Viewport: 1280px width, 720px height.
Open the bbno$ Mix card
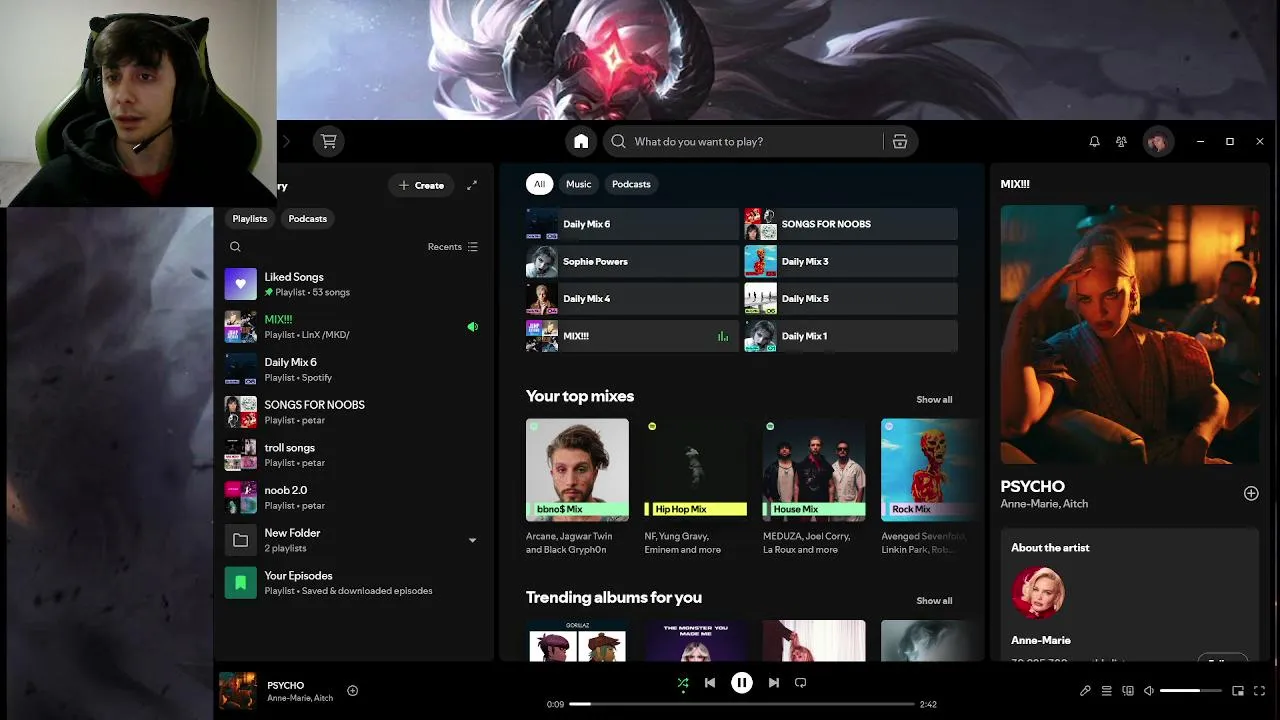coord(577,487)
